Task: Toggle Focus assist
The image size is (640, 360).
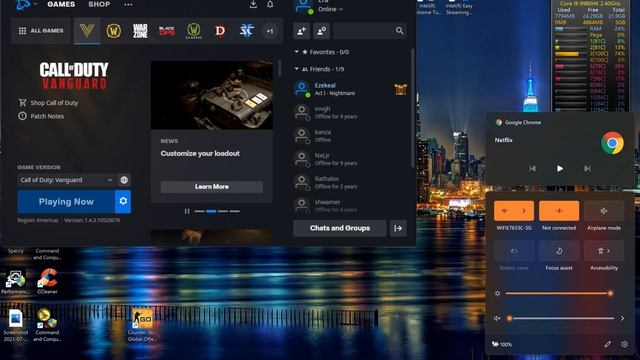Action: click(x=559, y=251)
